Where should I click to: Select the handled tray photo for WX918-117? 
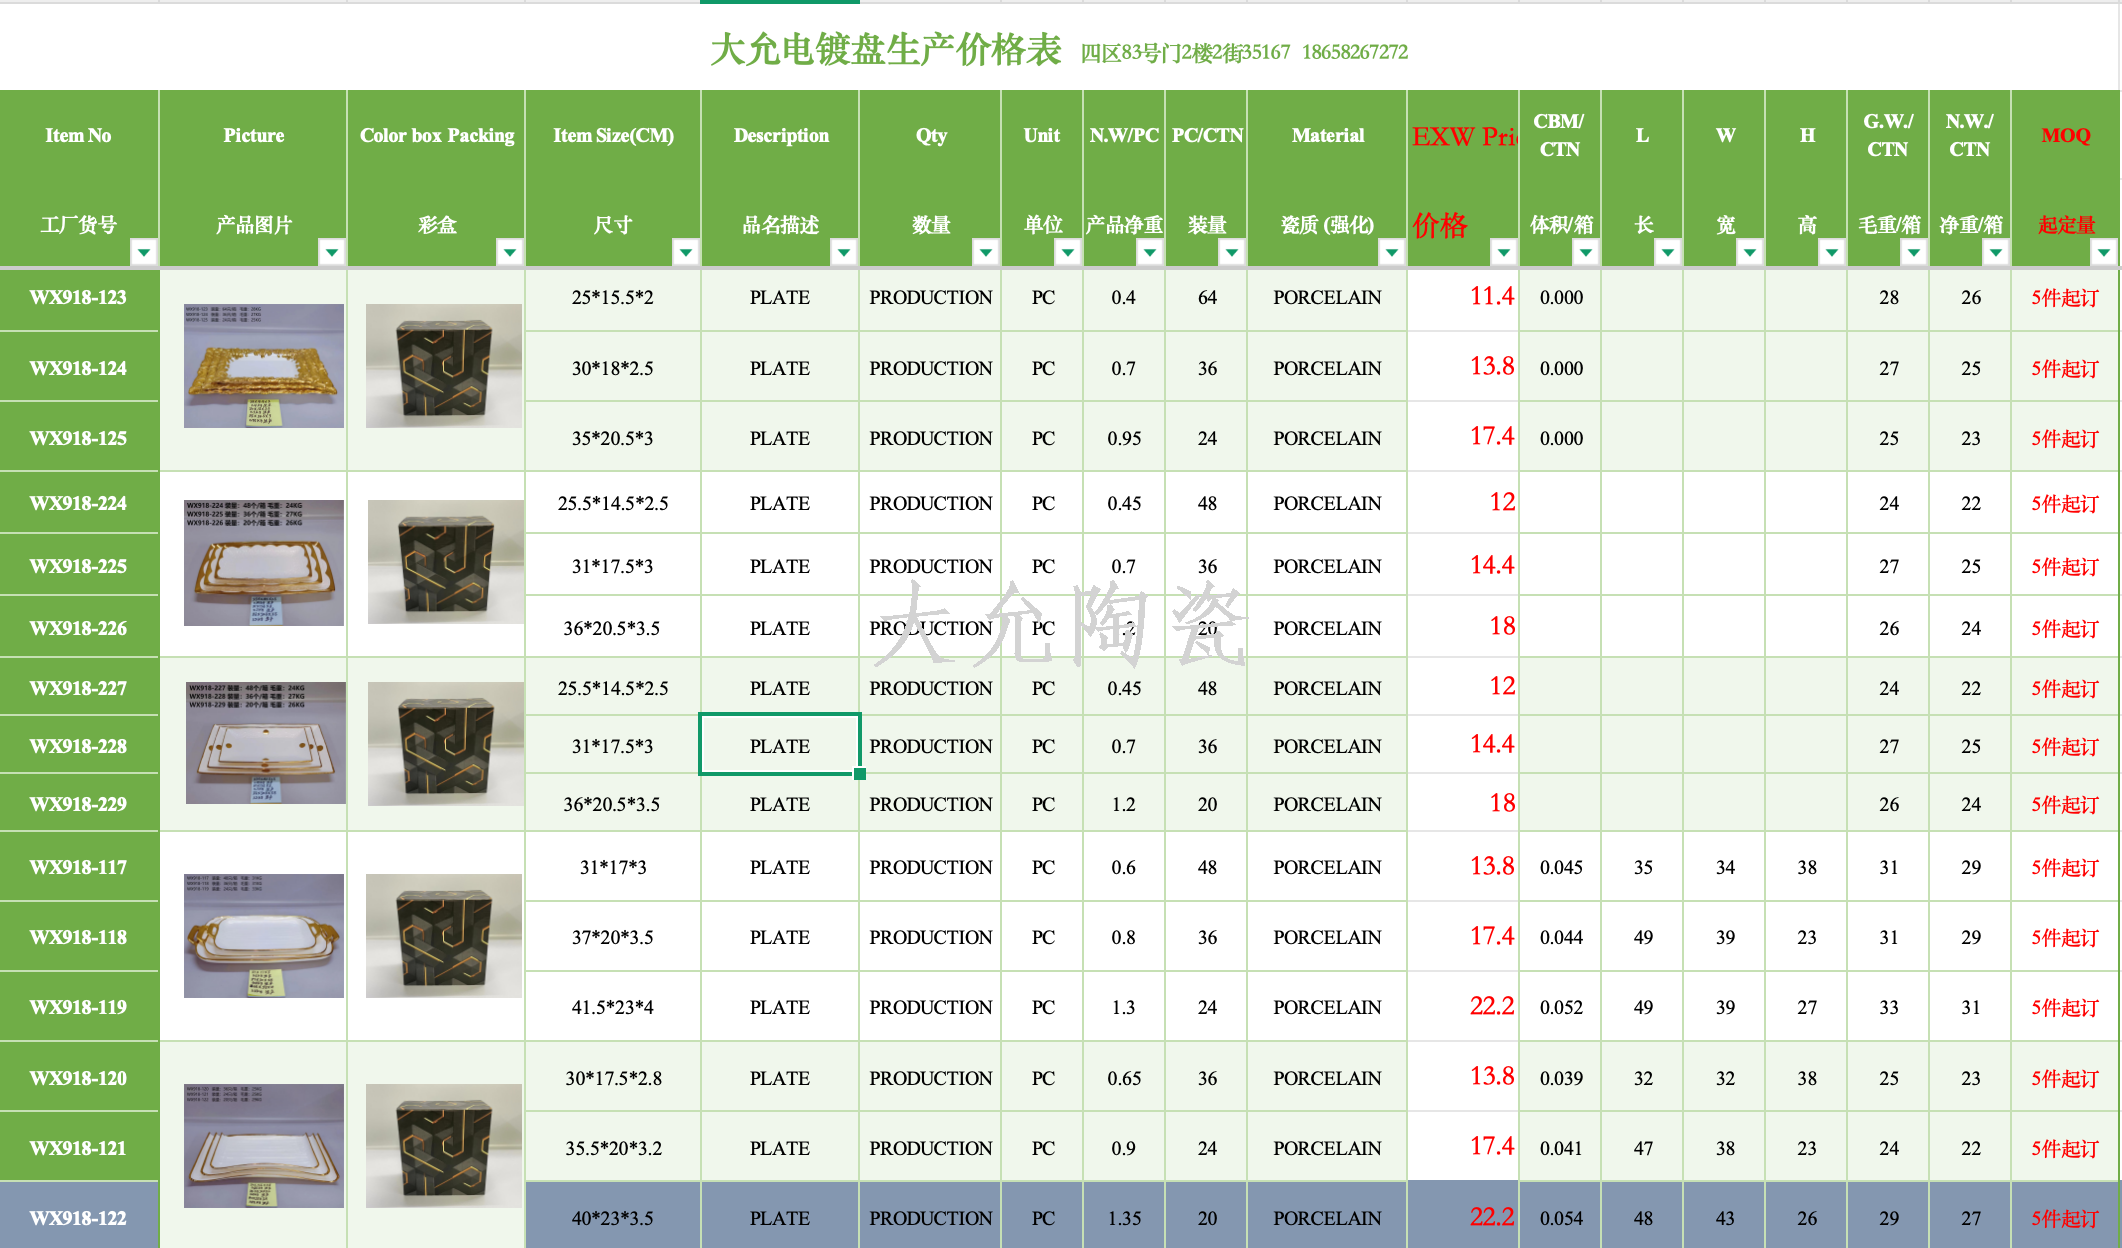coord(263,936)
